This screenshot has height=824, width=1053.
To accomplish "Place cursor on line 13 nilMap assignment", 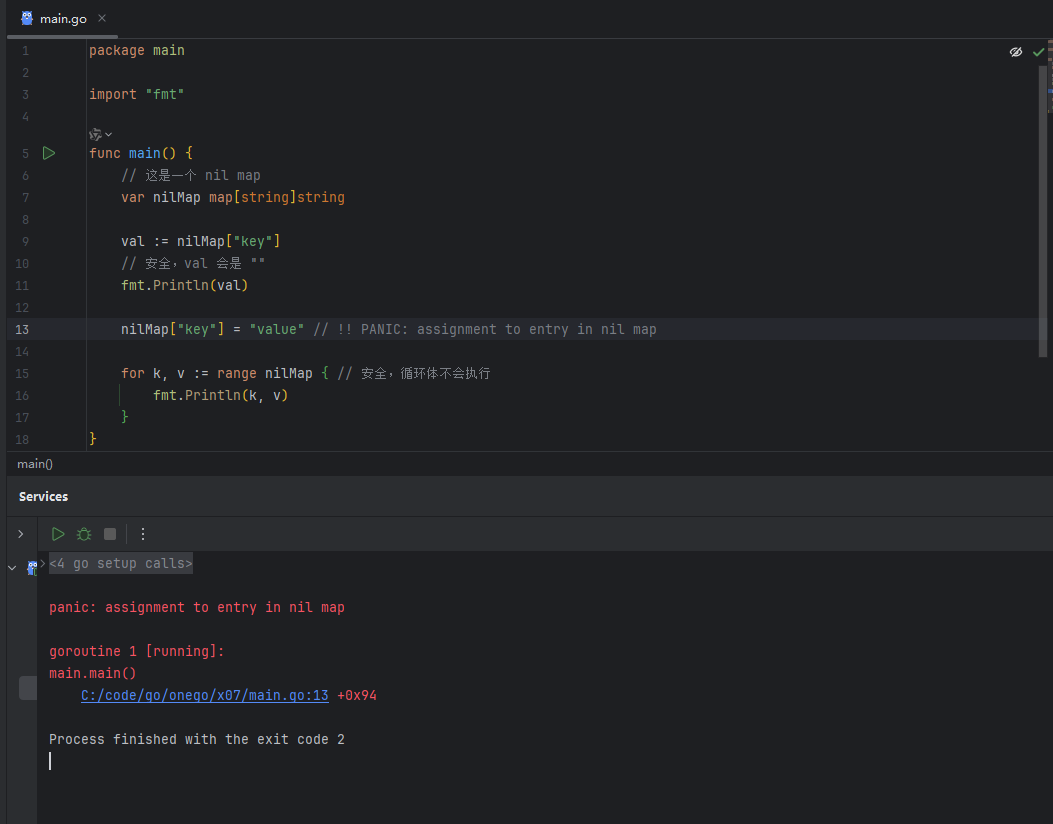I will point(389,329).
